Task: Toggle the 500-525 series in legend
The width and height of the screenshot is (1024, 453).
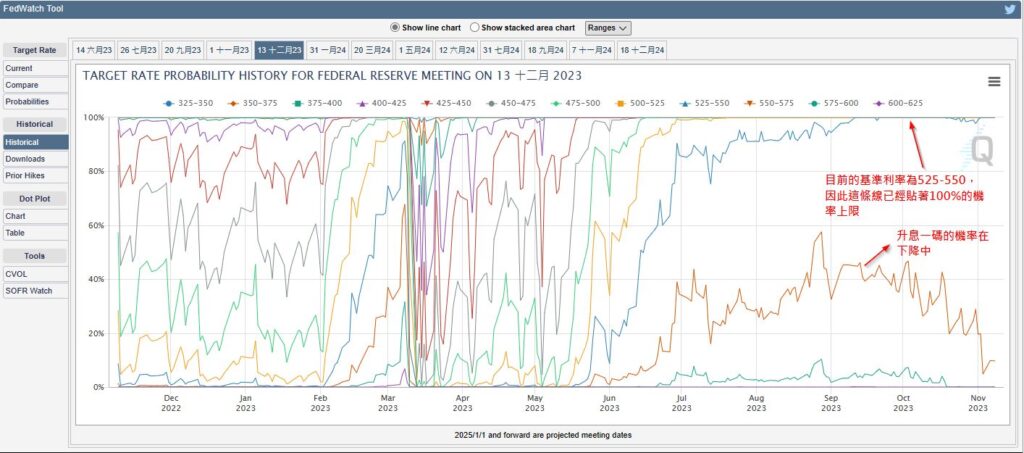Action: click(639, 103)
